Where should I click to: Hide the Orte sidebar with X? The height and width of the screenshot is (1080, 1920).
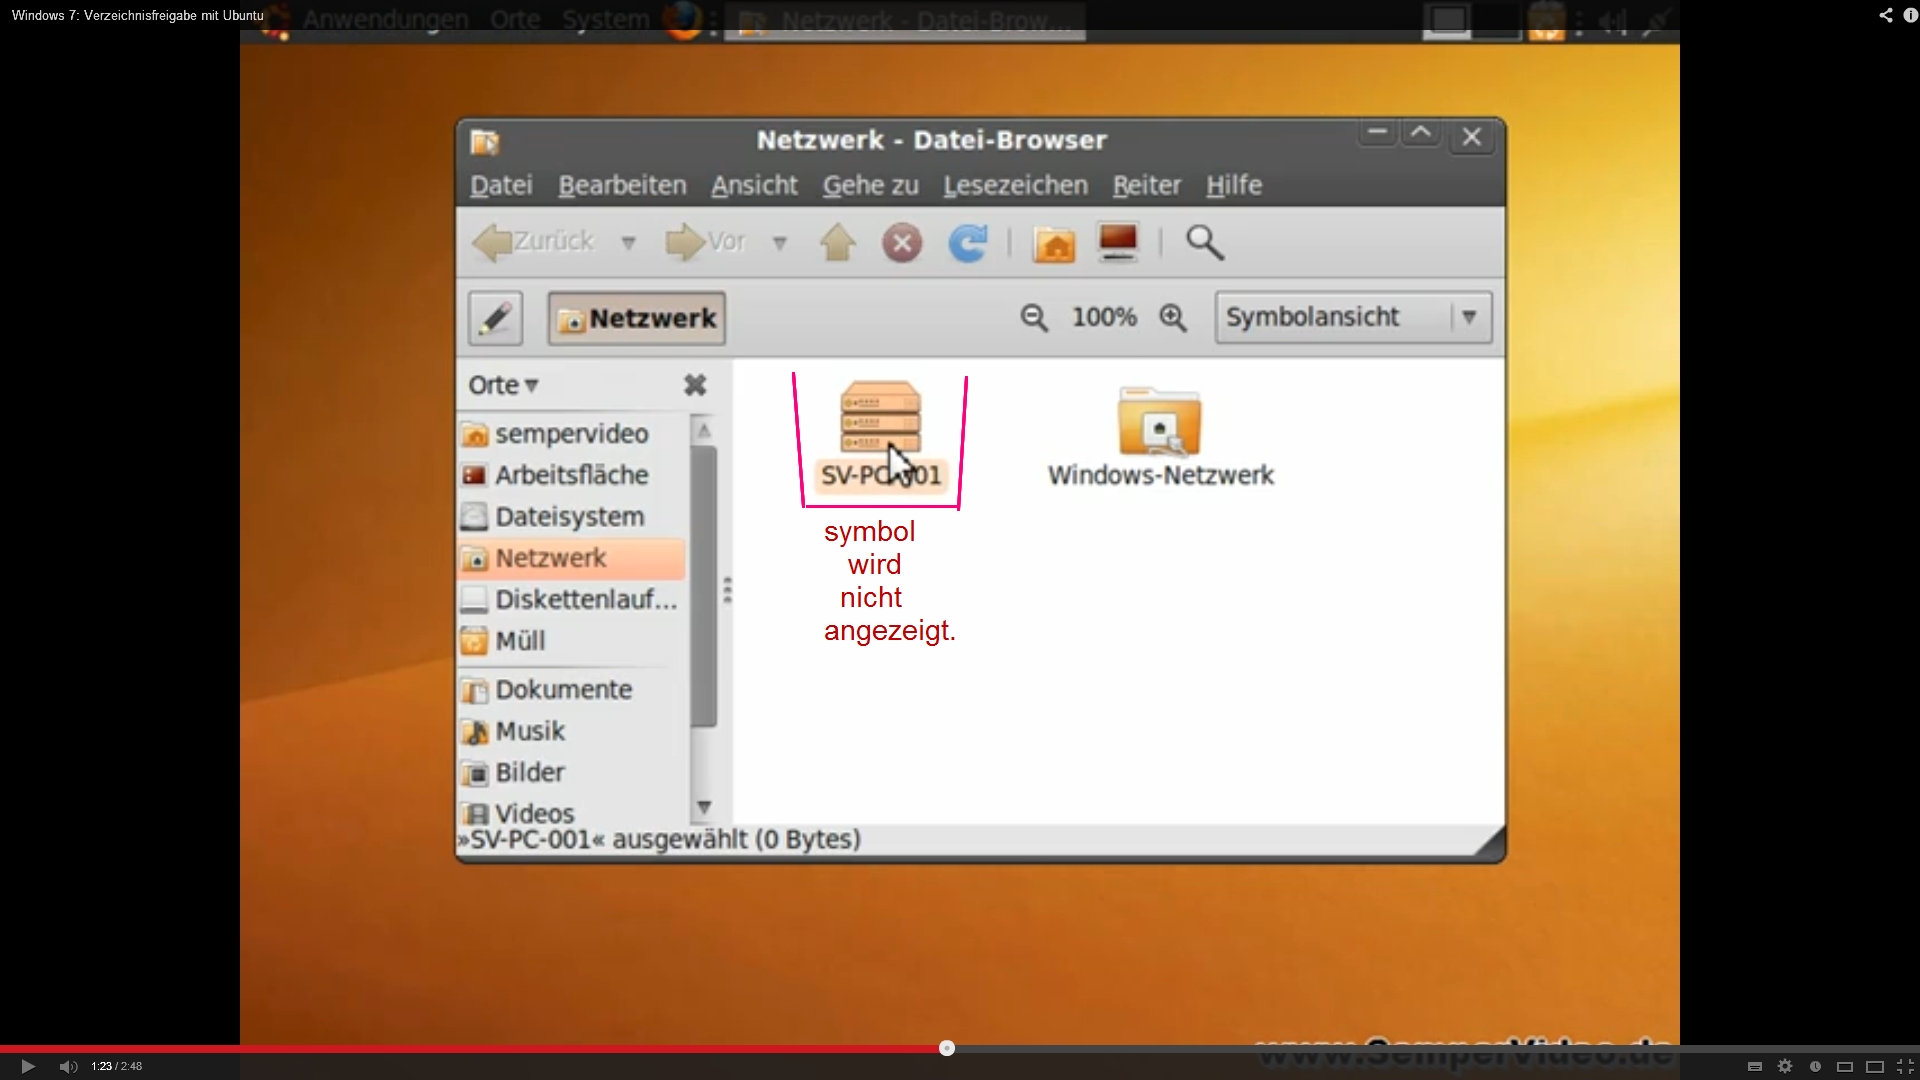695,385
